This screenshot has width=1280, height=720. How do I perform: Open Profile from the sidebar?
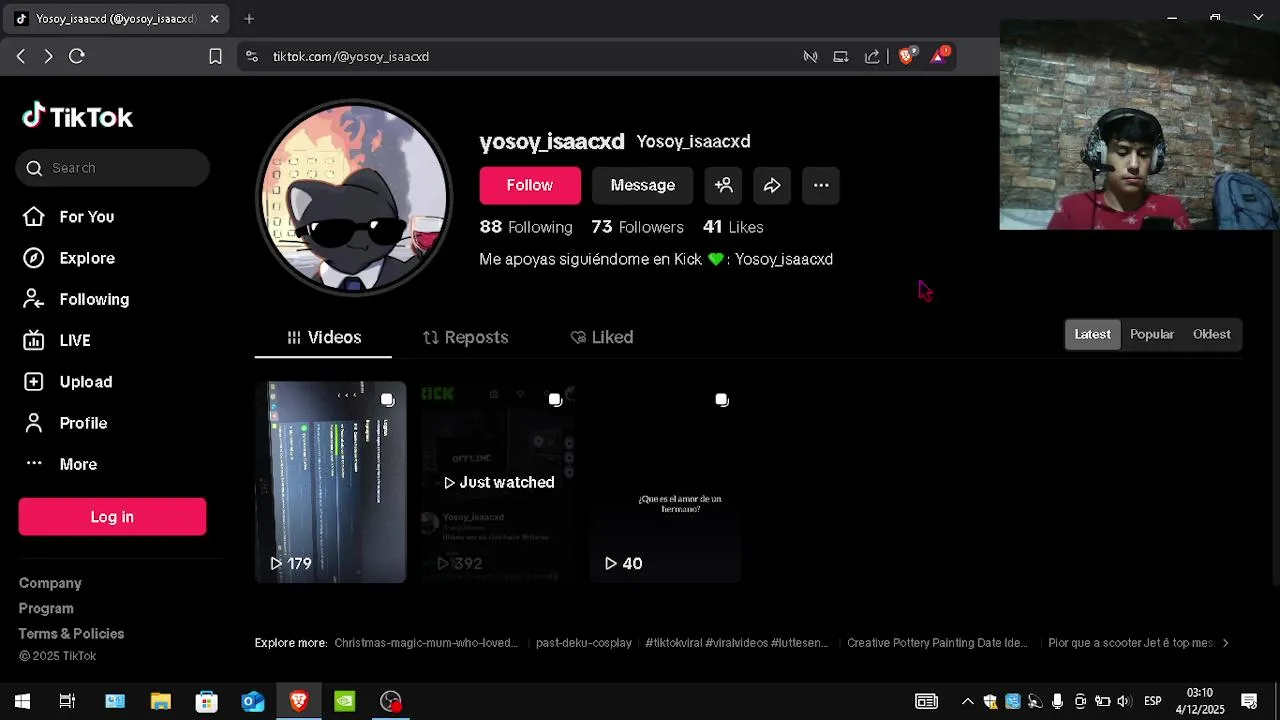coord(65,423)
